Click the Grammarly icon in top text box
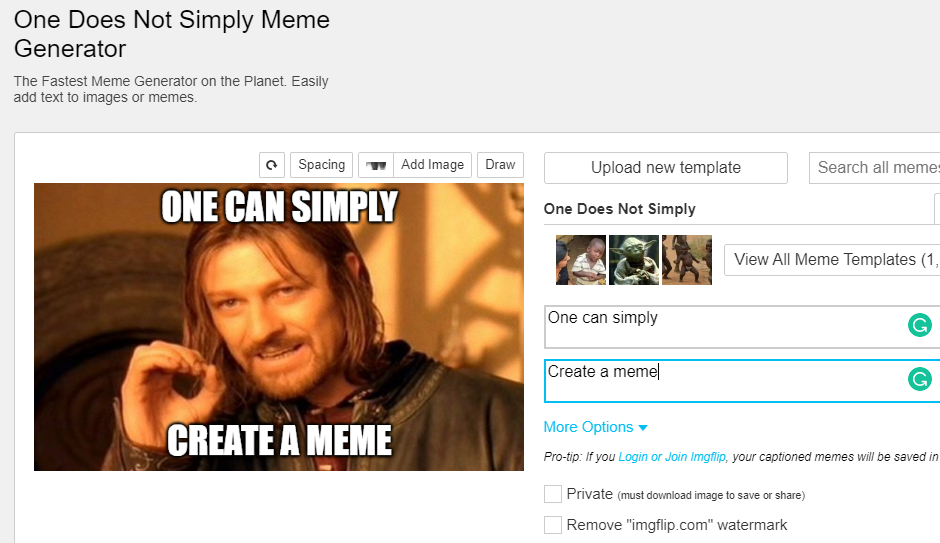This screenshot has height=543, width=940. click(x=920, y=325)
